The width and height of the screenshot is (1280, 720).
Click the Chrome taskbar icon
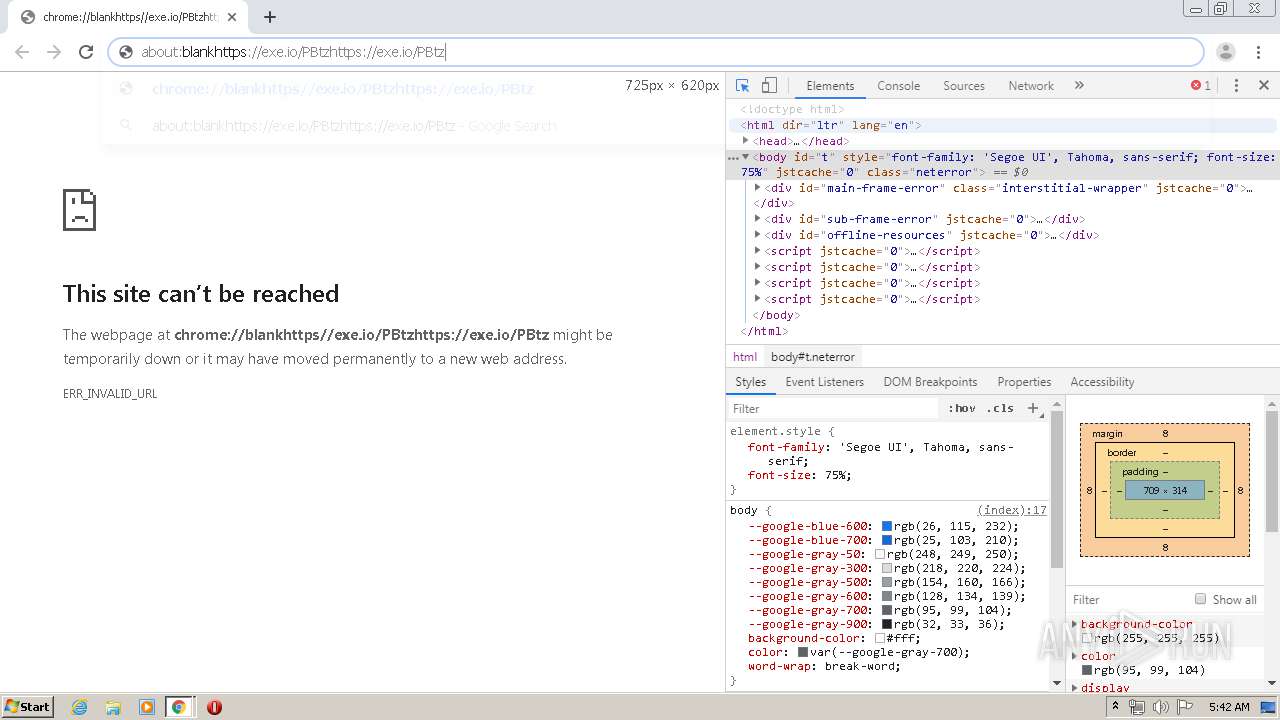[179, 707]
